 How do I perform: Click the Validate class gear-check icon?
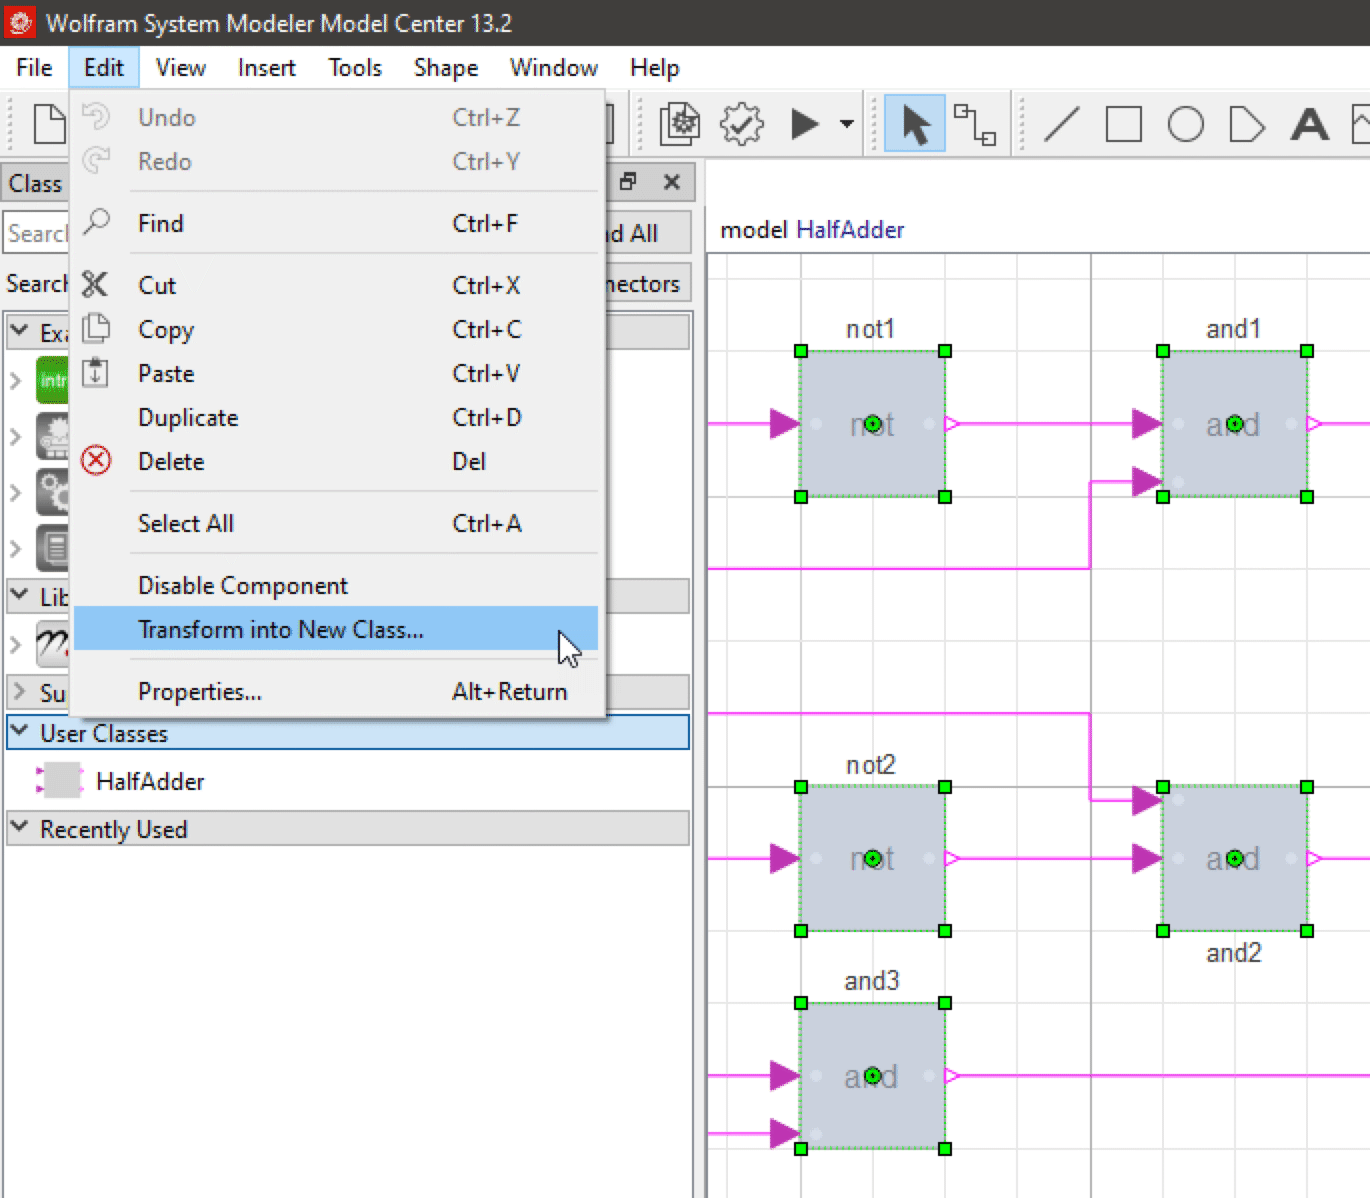click(741, 124)
